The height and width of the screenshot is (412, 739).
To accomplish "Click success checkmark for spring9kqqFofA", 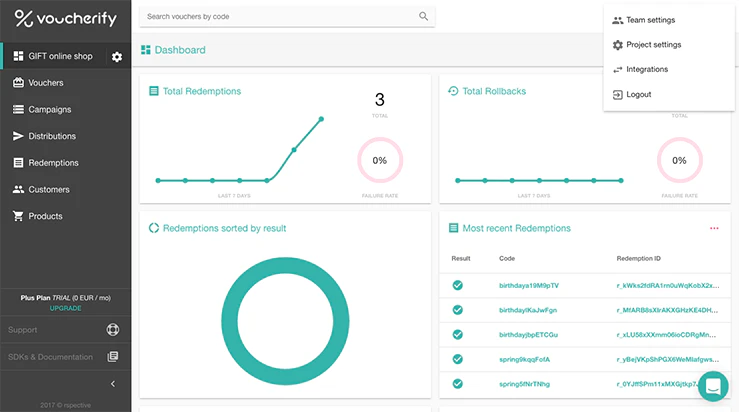I will tap(458, 359).
